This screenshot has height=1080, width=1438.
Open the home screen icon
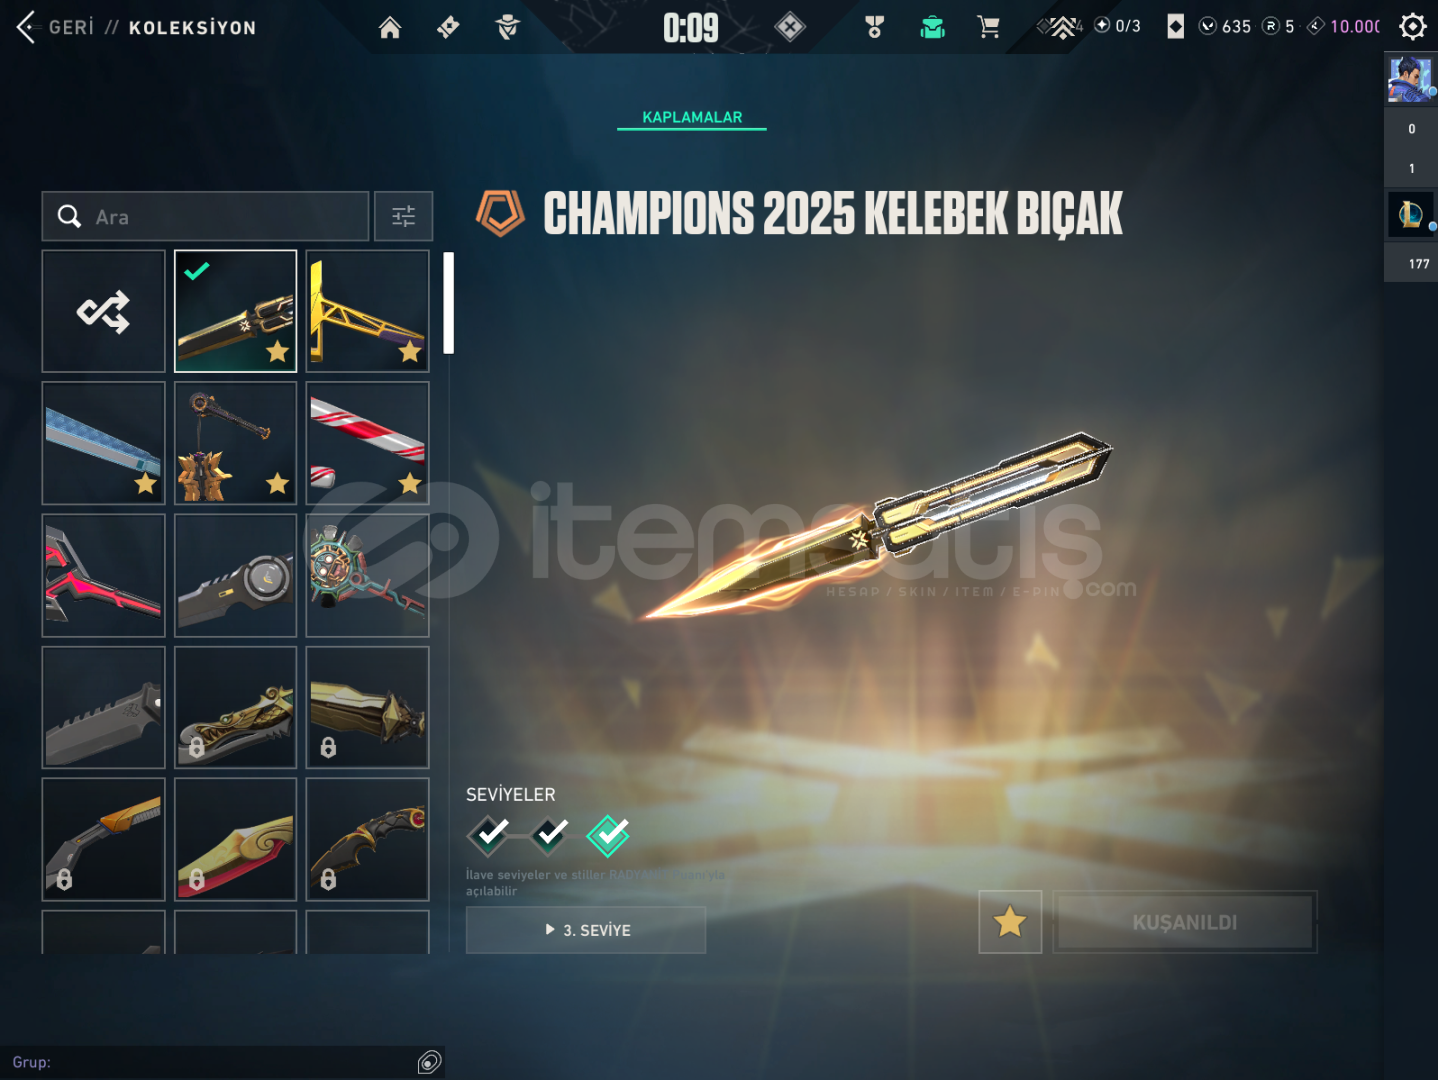coord(390,27)
